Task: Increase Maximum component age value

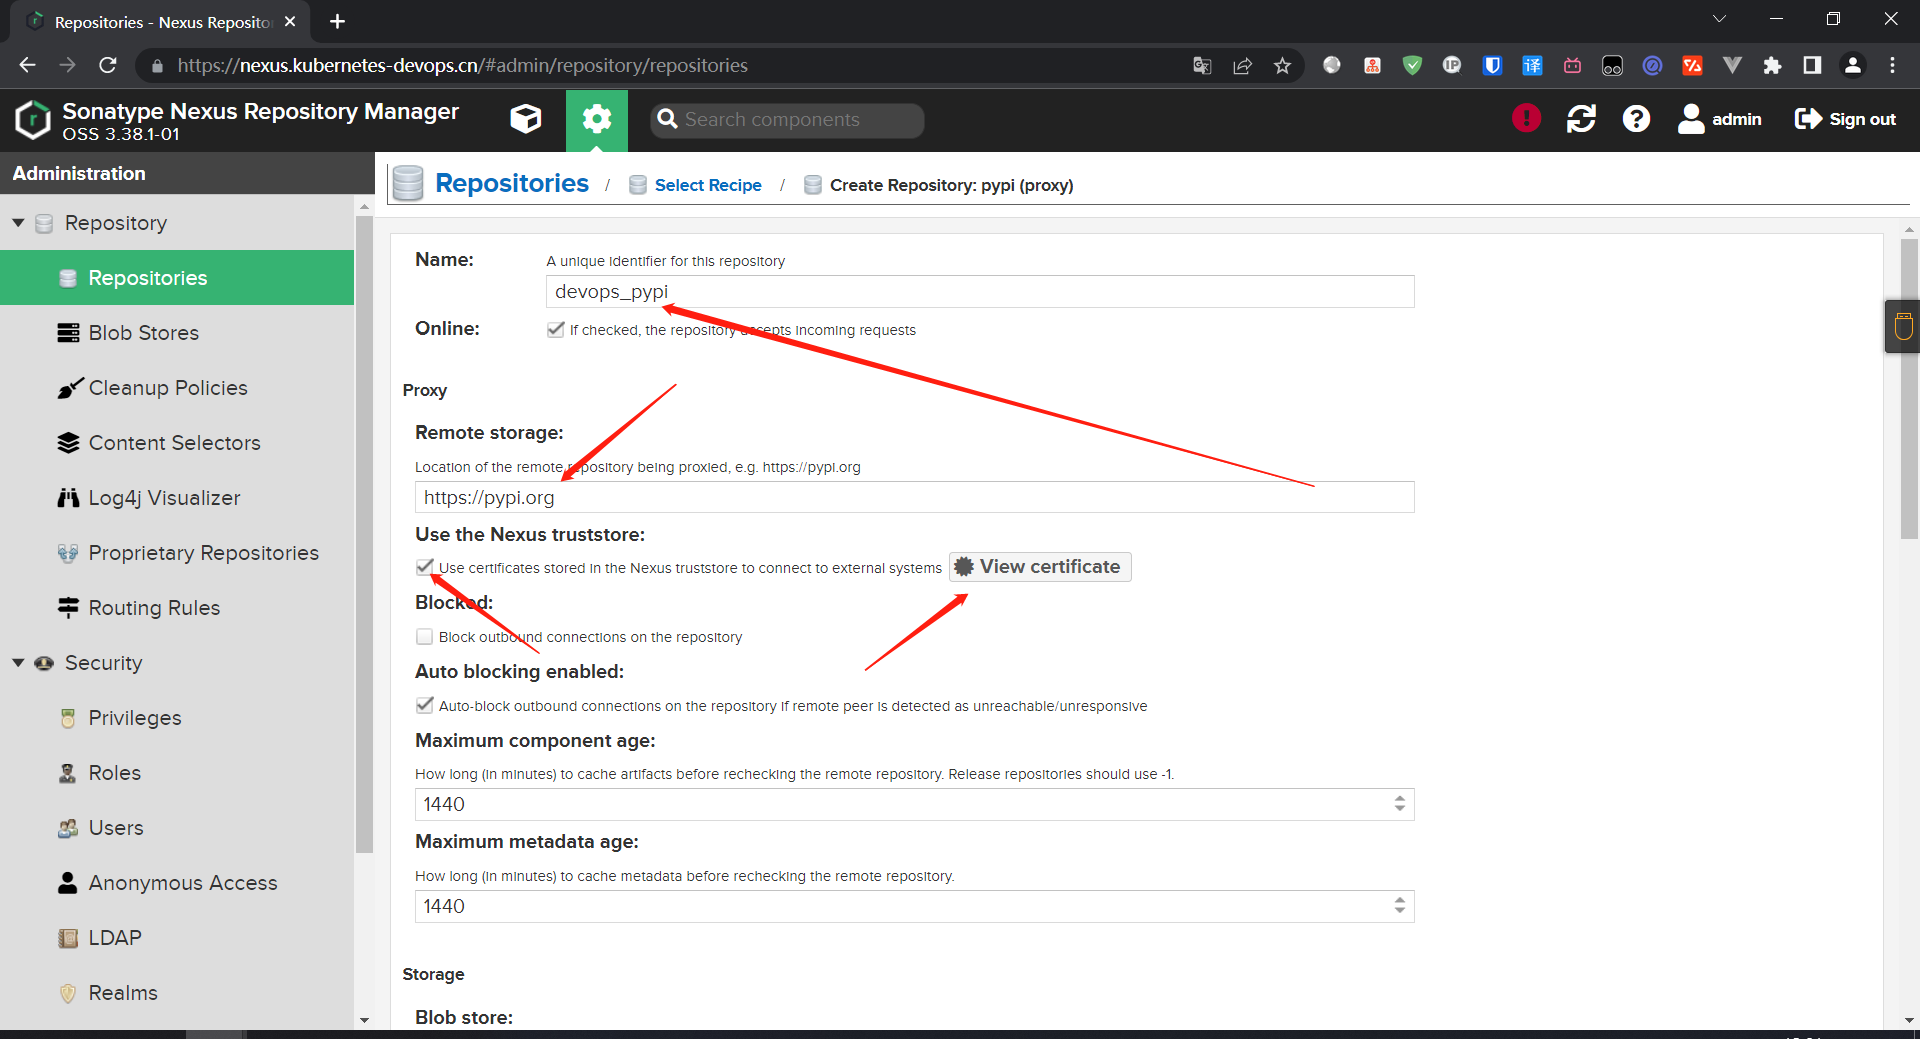Action: (x=1400, y=798)
